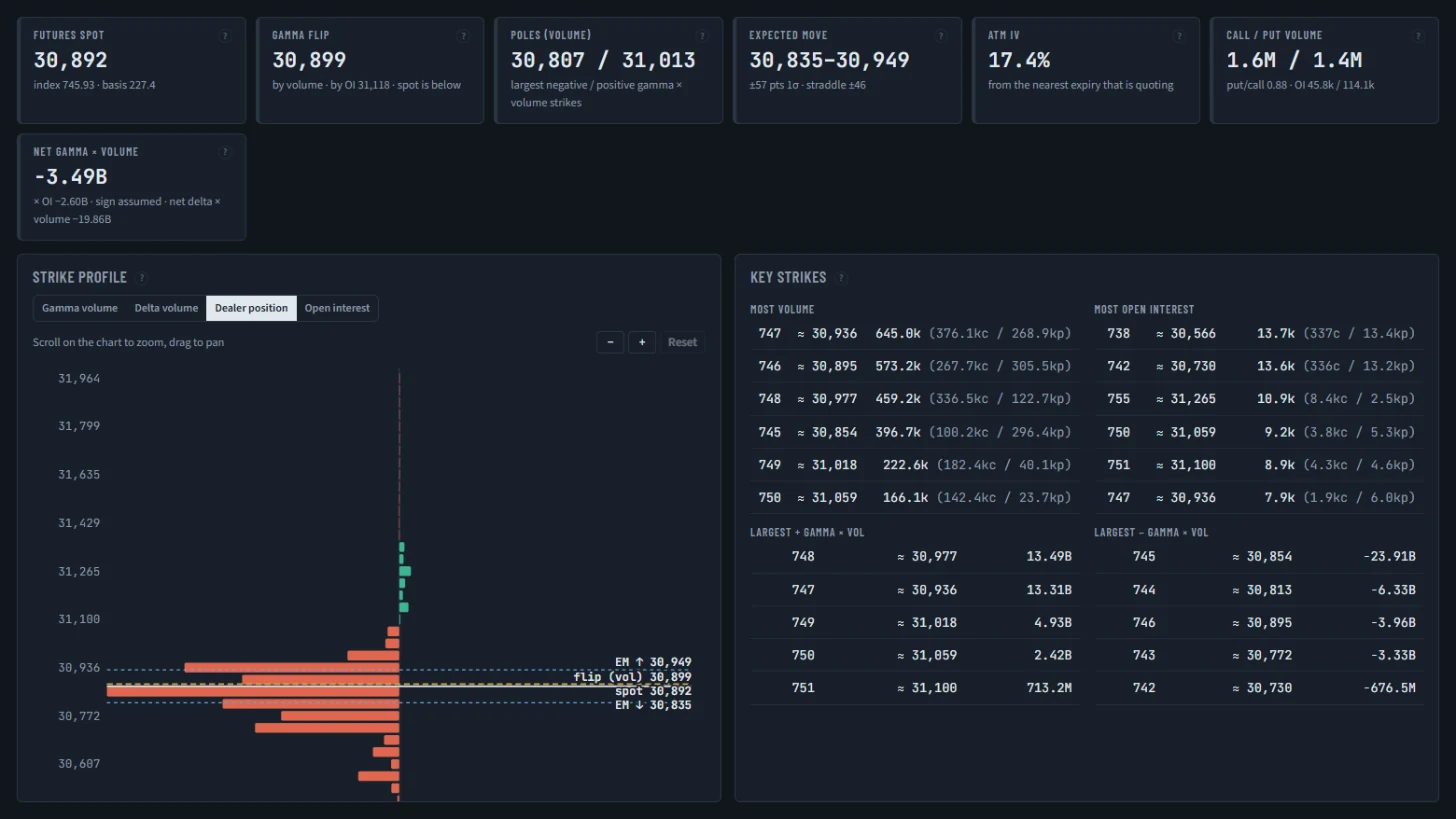Screen dimensions: 1456x819
Task: Switch to Open interest tab
Action: [x=337, y=308]
